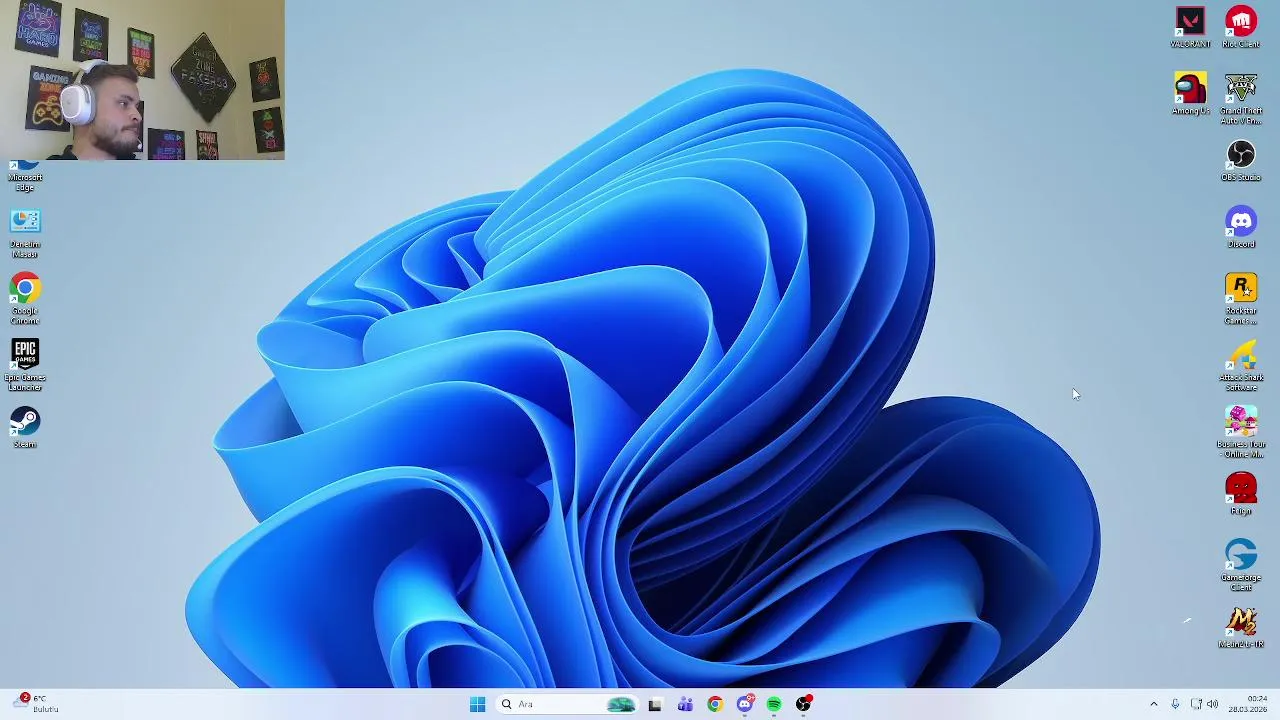Select the Steam desktop shortcut

pos(25,428)
